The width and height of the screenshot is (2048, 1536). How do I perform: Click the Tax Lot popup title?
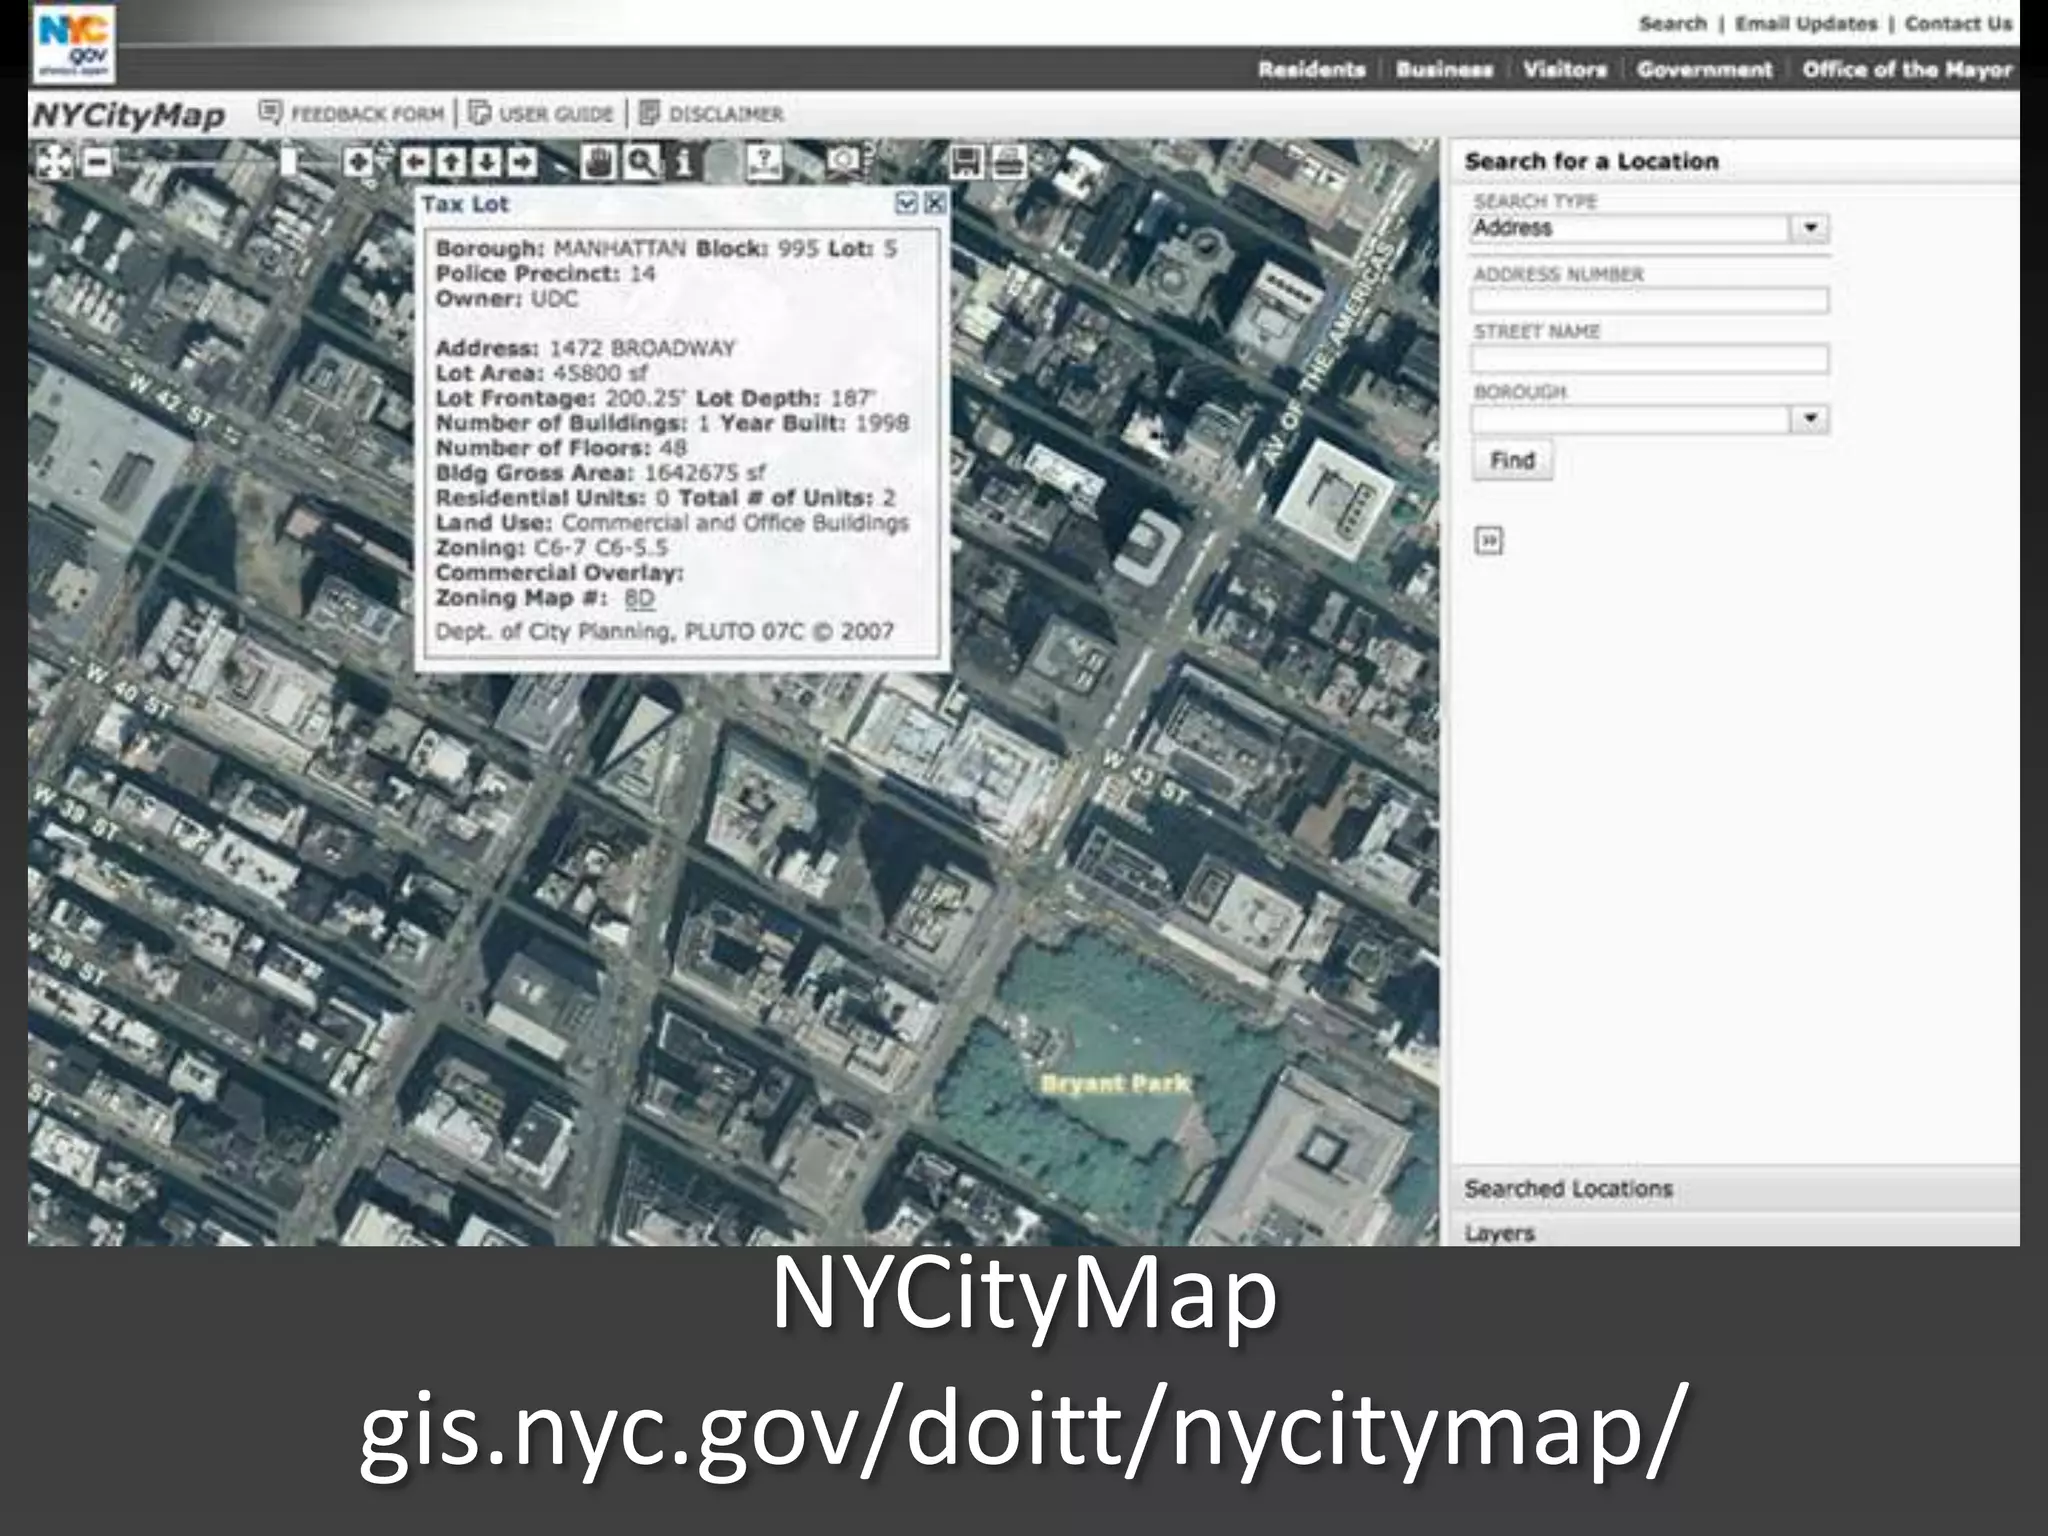click(x=465, y=204)
